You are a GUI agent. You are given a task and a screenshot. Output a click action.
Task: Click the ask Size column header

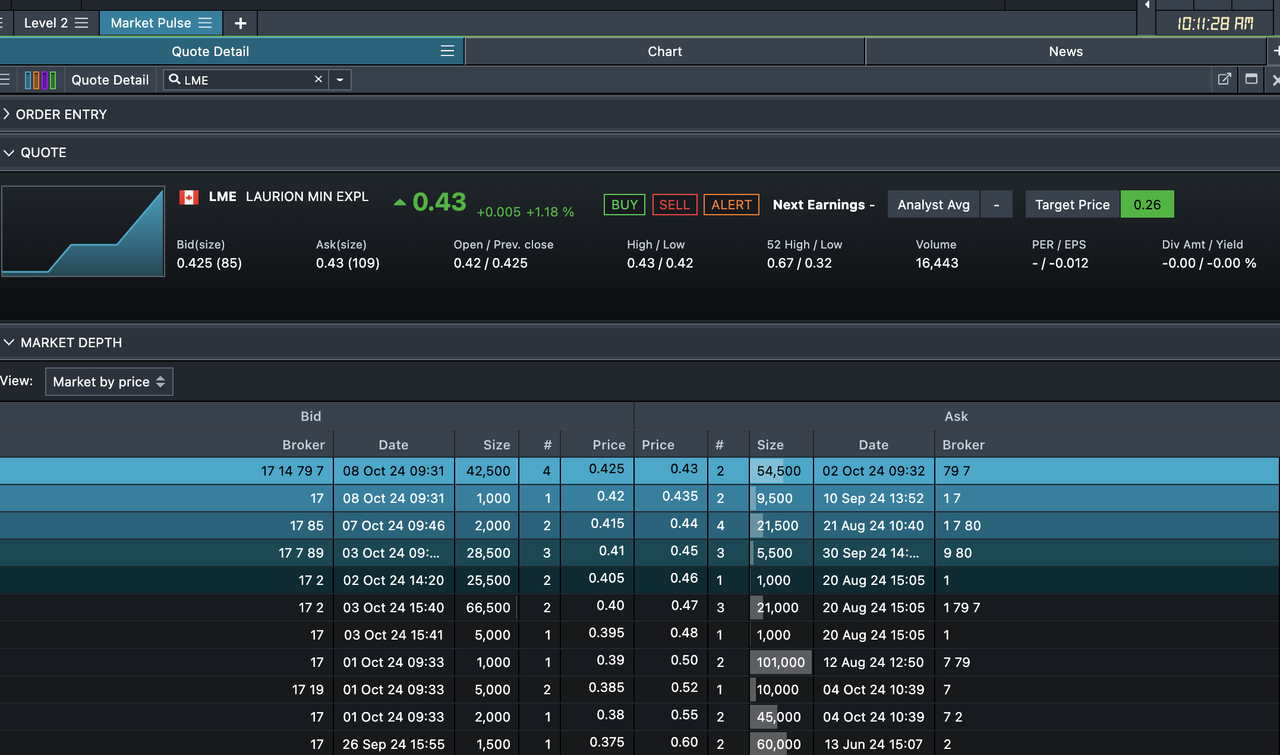[x=770, y=445]
